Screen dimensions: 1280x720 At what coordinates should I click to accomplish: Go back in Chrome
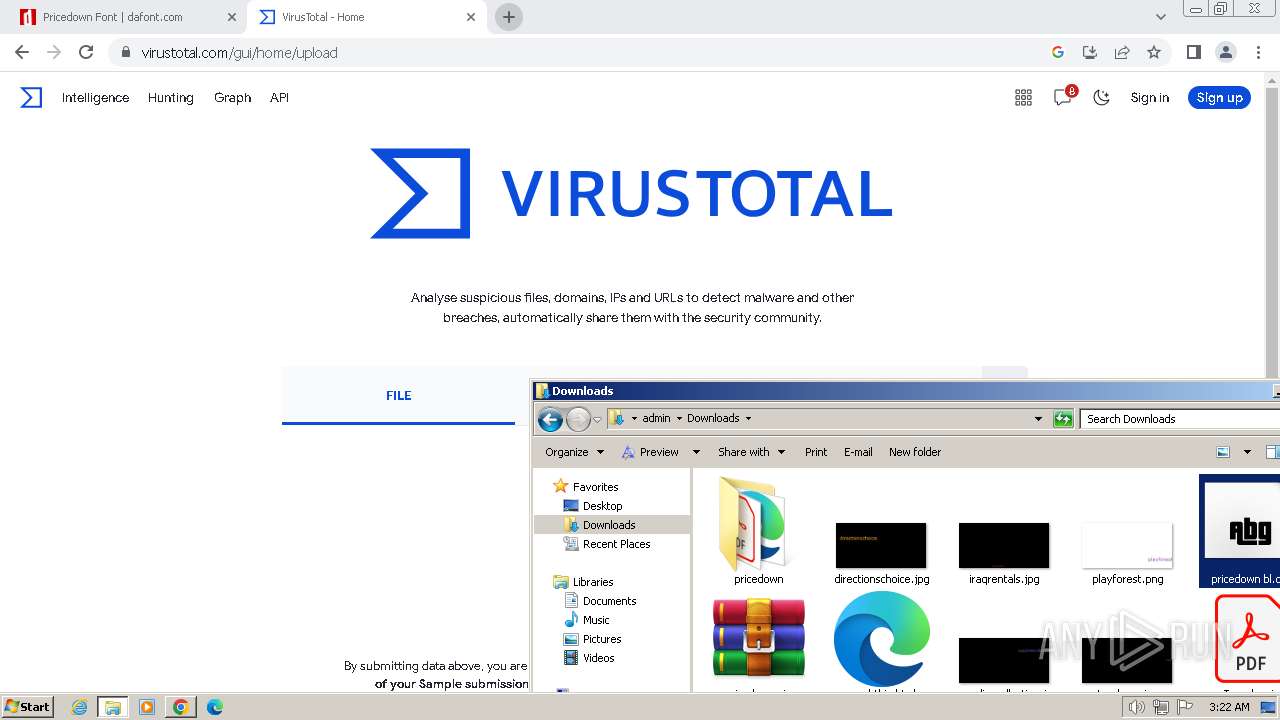point(22,52)
